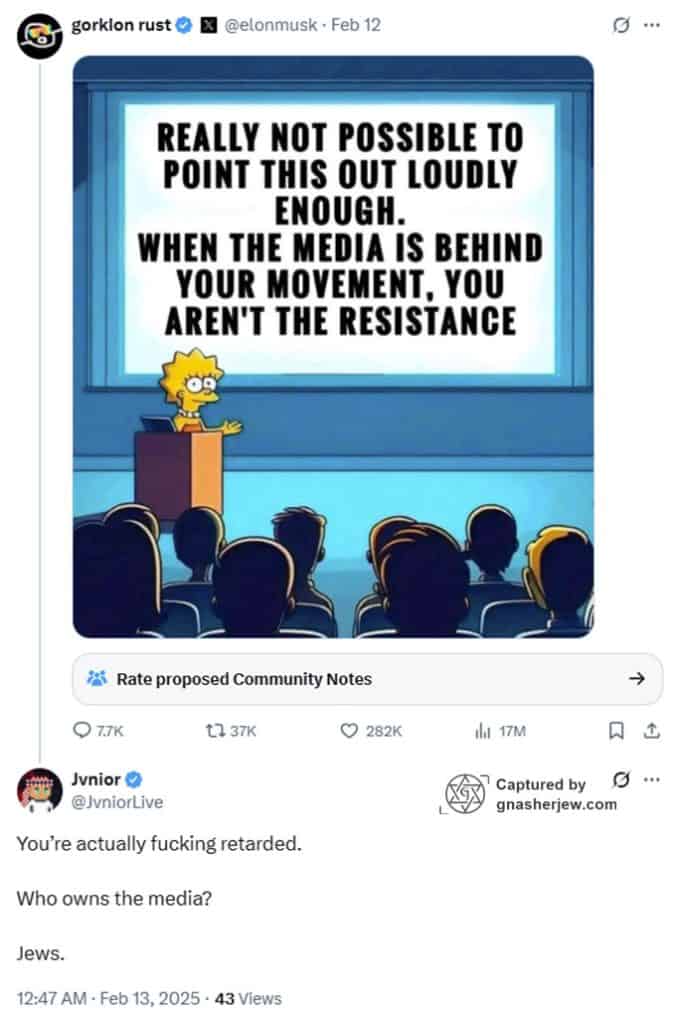Click the @JvniorLive handle
Viewport: 676px width, 1024px height.
(117, 802)
